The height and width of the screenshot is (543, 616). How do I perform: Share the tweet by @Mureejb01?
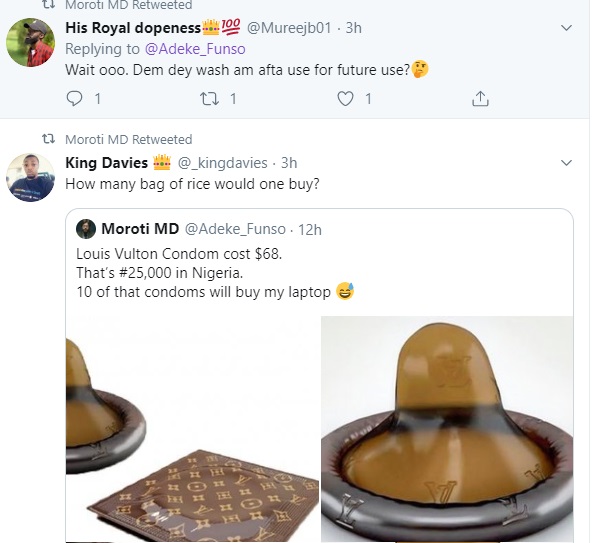pyautogui.click(x=480, y=98)
